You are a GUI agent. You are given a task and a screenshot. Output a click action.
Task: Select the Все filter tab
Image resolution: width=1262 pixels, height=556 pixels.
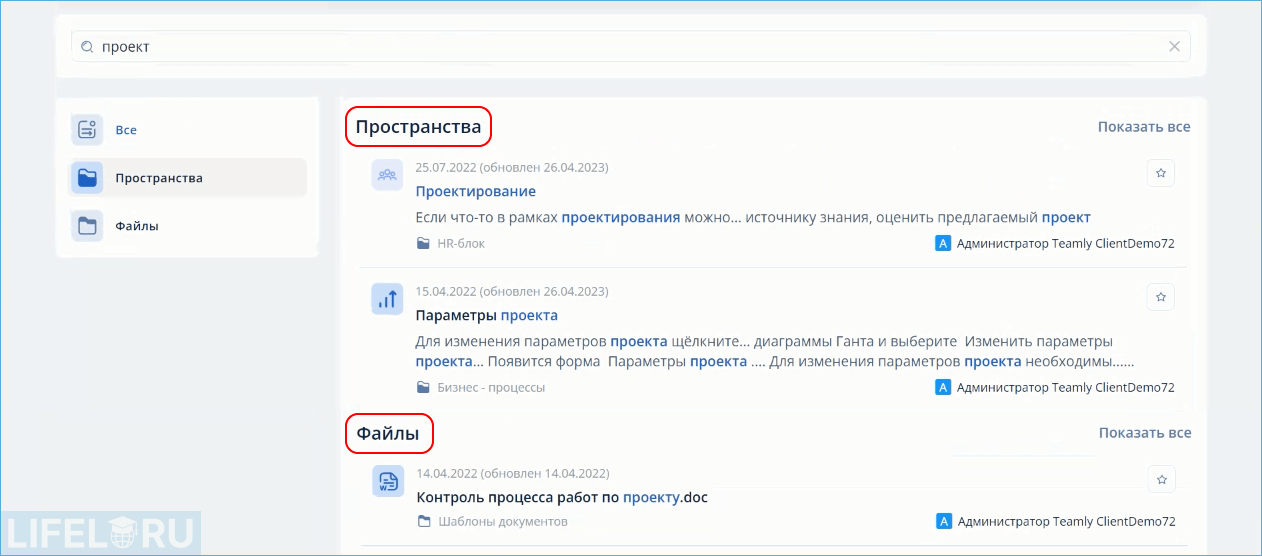click(x=188, y=130)
